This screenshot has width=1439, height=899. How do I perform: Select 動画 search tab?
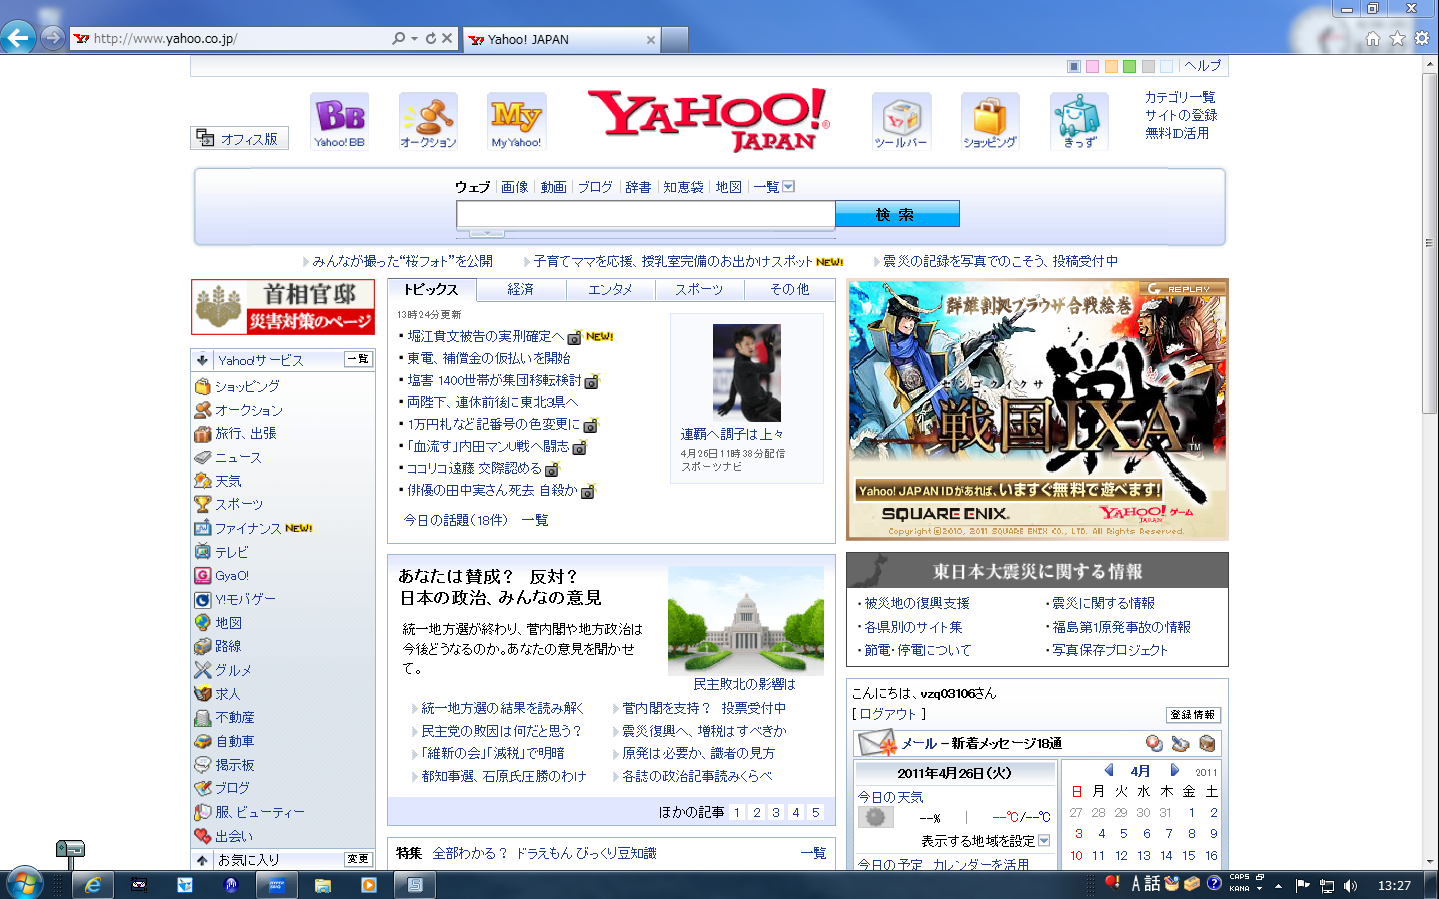(553, 187)
